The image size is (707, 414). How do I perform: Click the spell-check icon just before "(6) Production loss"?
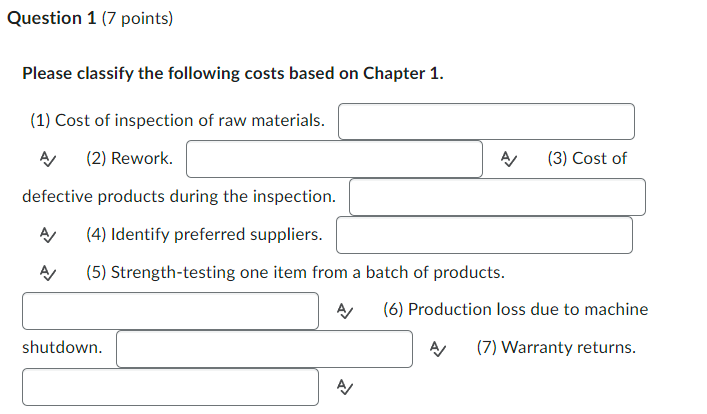[345, 310]
